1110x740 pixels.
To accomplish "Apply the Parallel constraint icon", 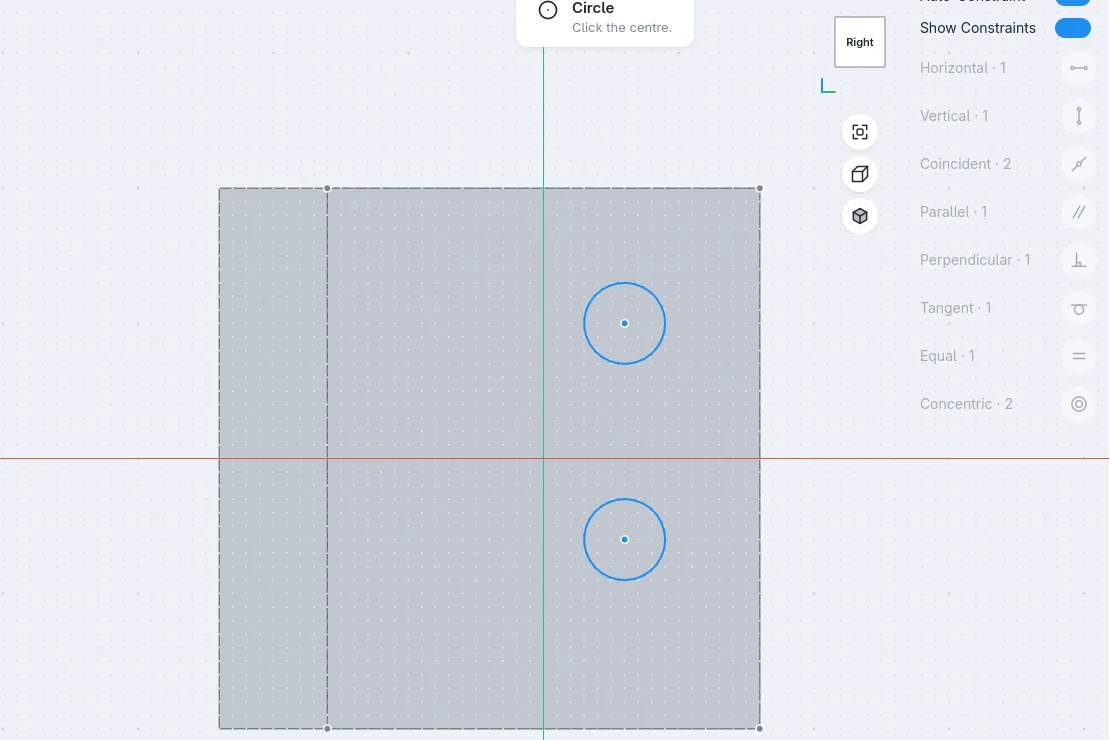I will (1078, 212).
